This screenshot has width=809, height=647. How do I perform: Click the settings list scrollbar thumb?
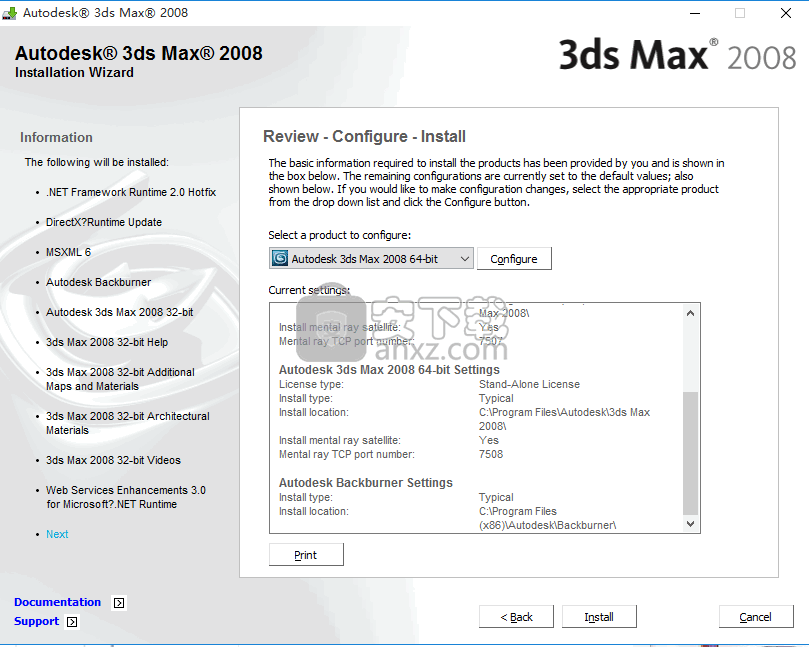pyautogui.click(x=690, y=453)
